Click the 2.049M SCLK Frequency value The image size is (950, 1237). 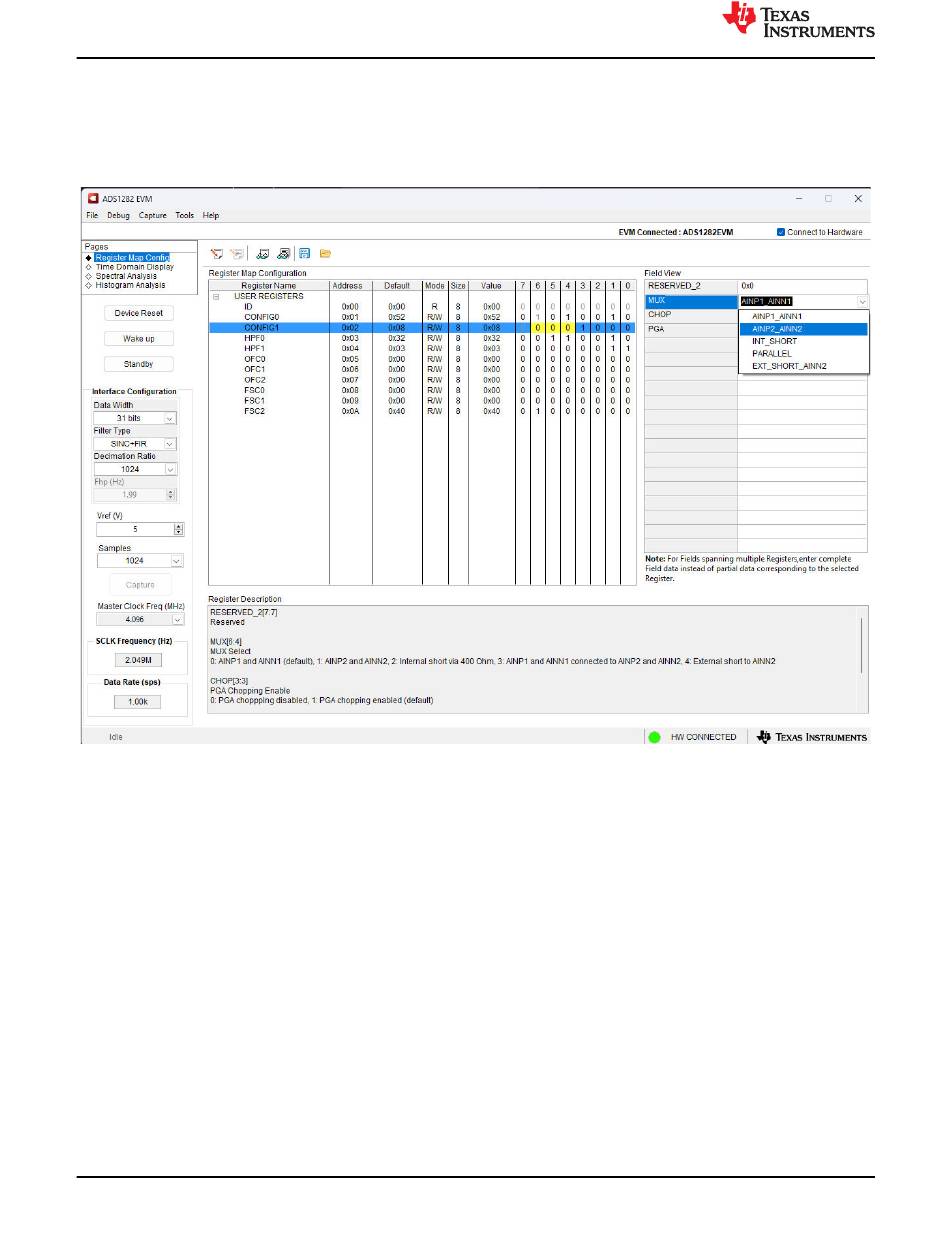[139, 660]
